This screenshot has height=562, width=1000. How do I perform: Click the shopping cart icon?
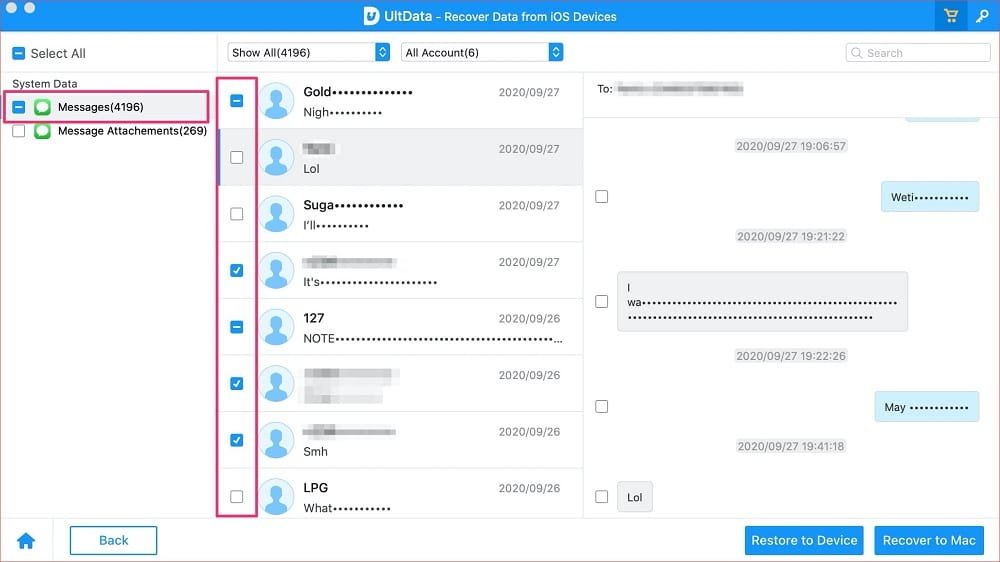(950, 16)
